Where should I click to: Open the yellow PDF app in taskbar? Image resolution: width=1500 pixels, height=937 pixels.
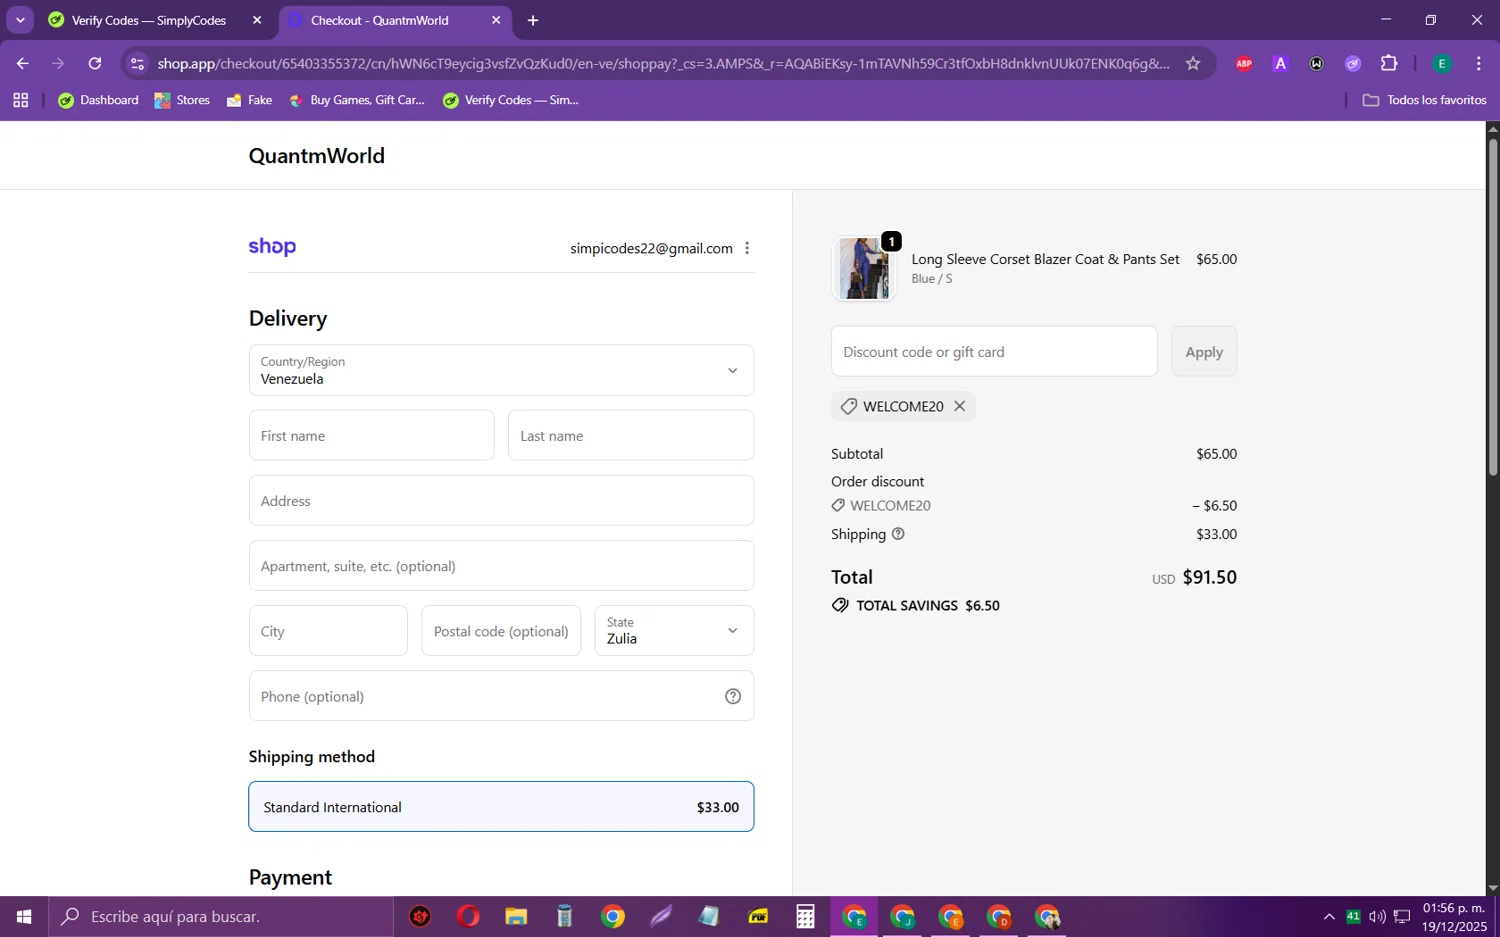(758, 916)
